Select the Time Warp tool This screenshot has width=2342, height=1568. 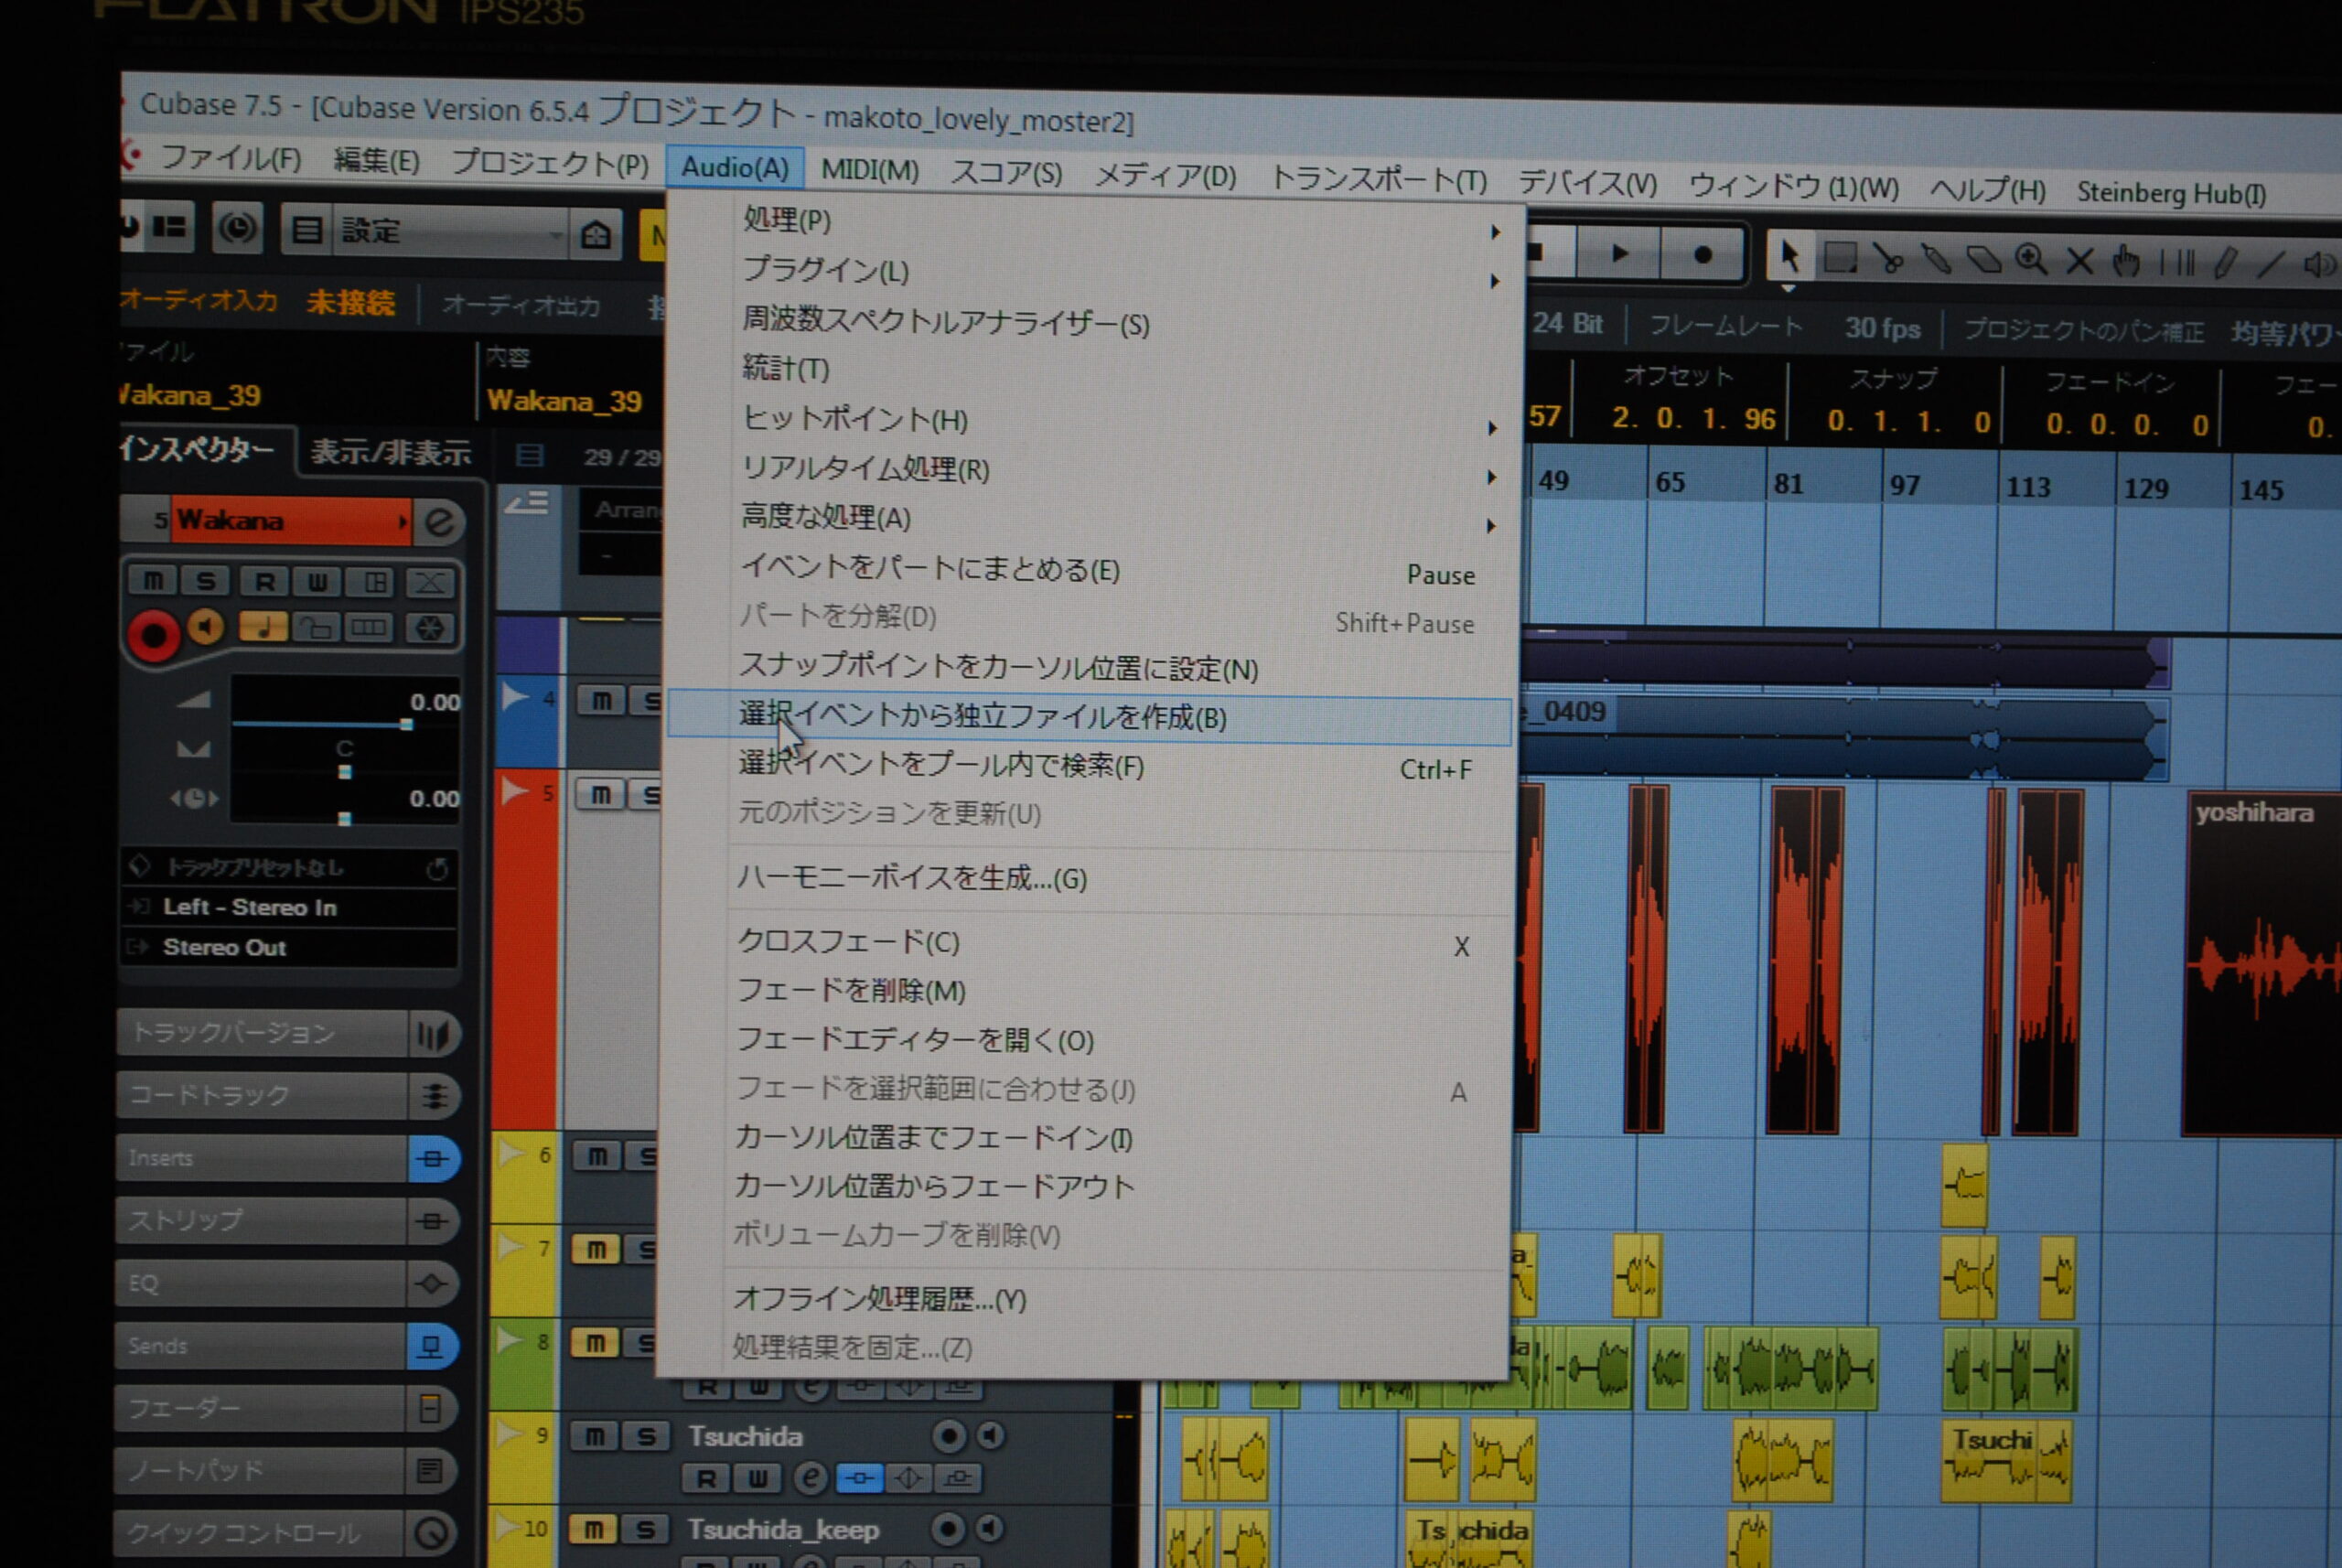click(x=2177, y=264)
